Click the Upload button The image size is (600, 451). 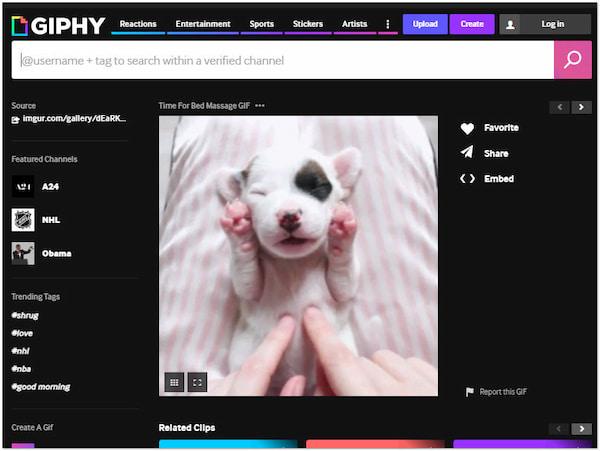(425, 24)
